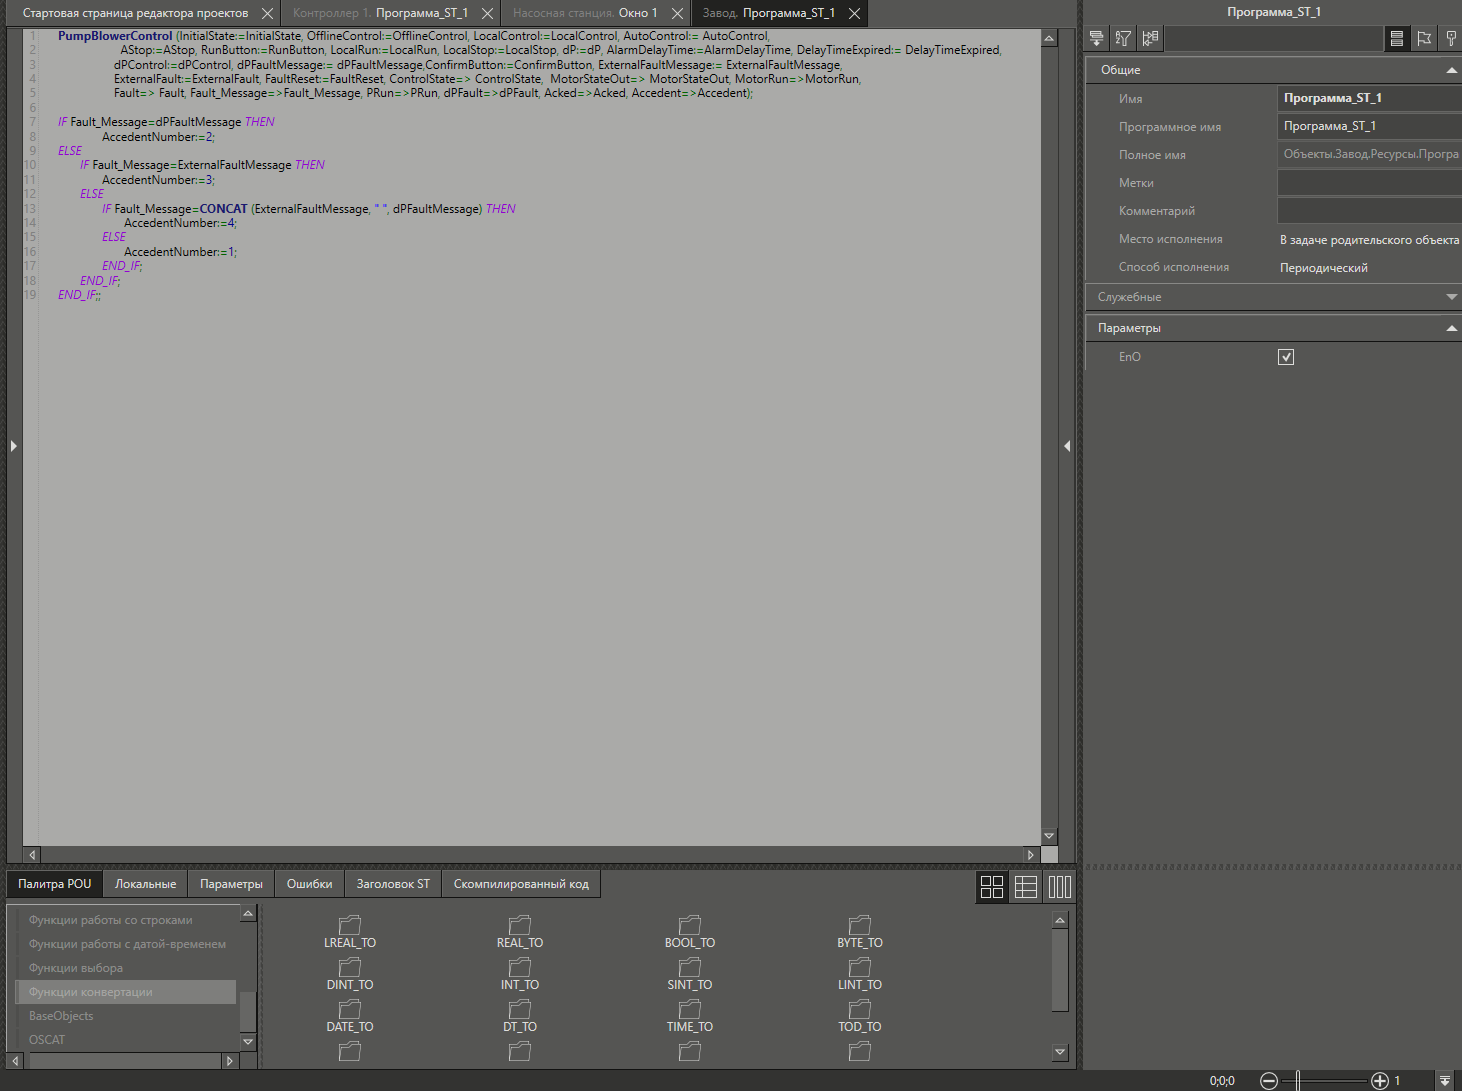Uncheck the EnO parameter checkbox

(1286, 357)
